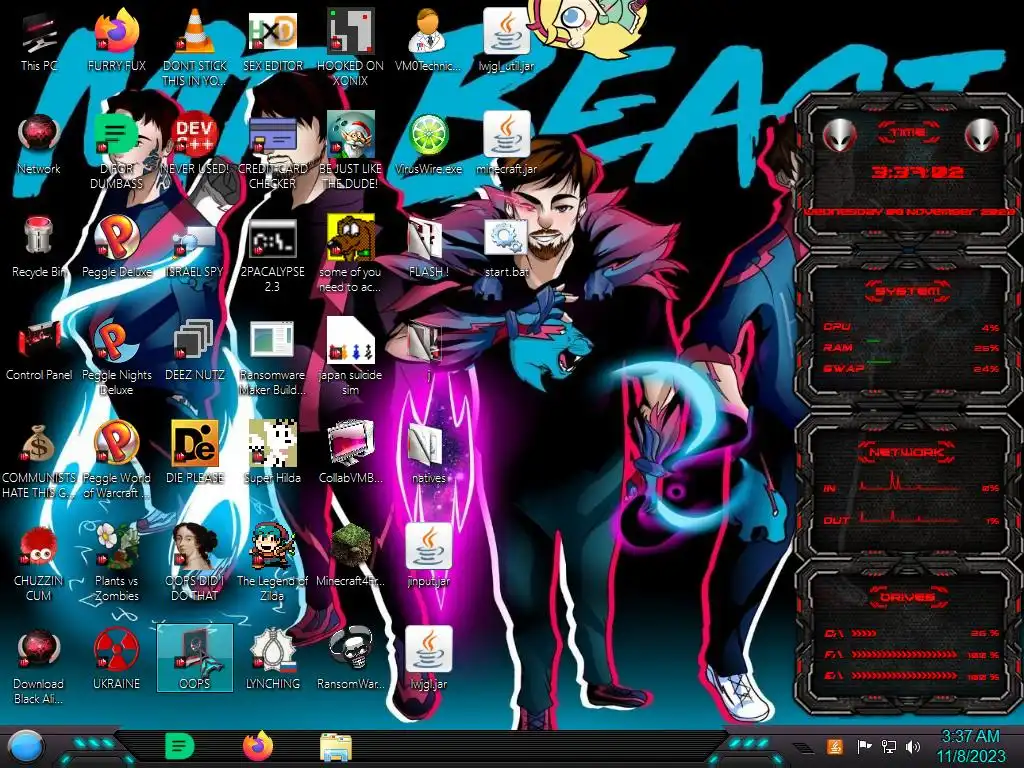Click the NETWORK widget header
Viewport: 1024px width, 768px height.
pyautogui.click(x=907, y=451)
